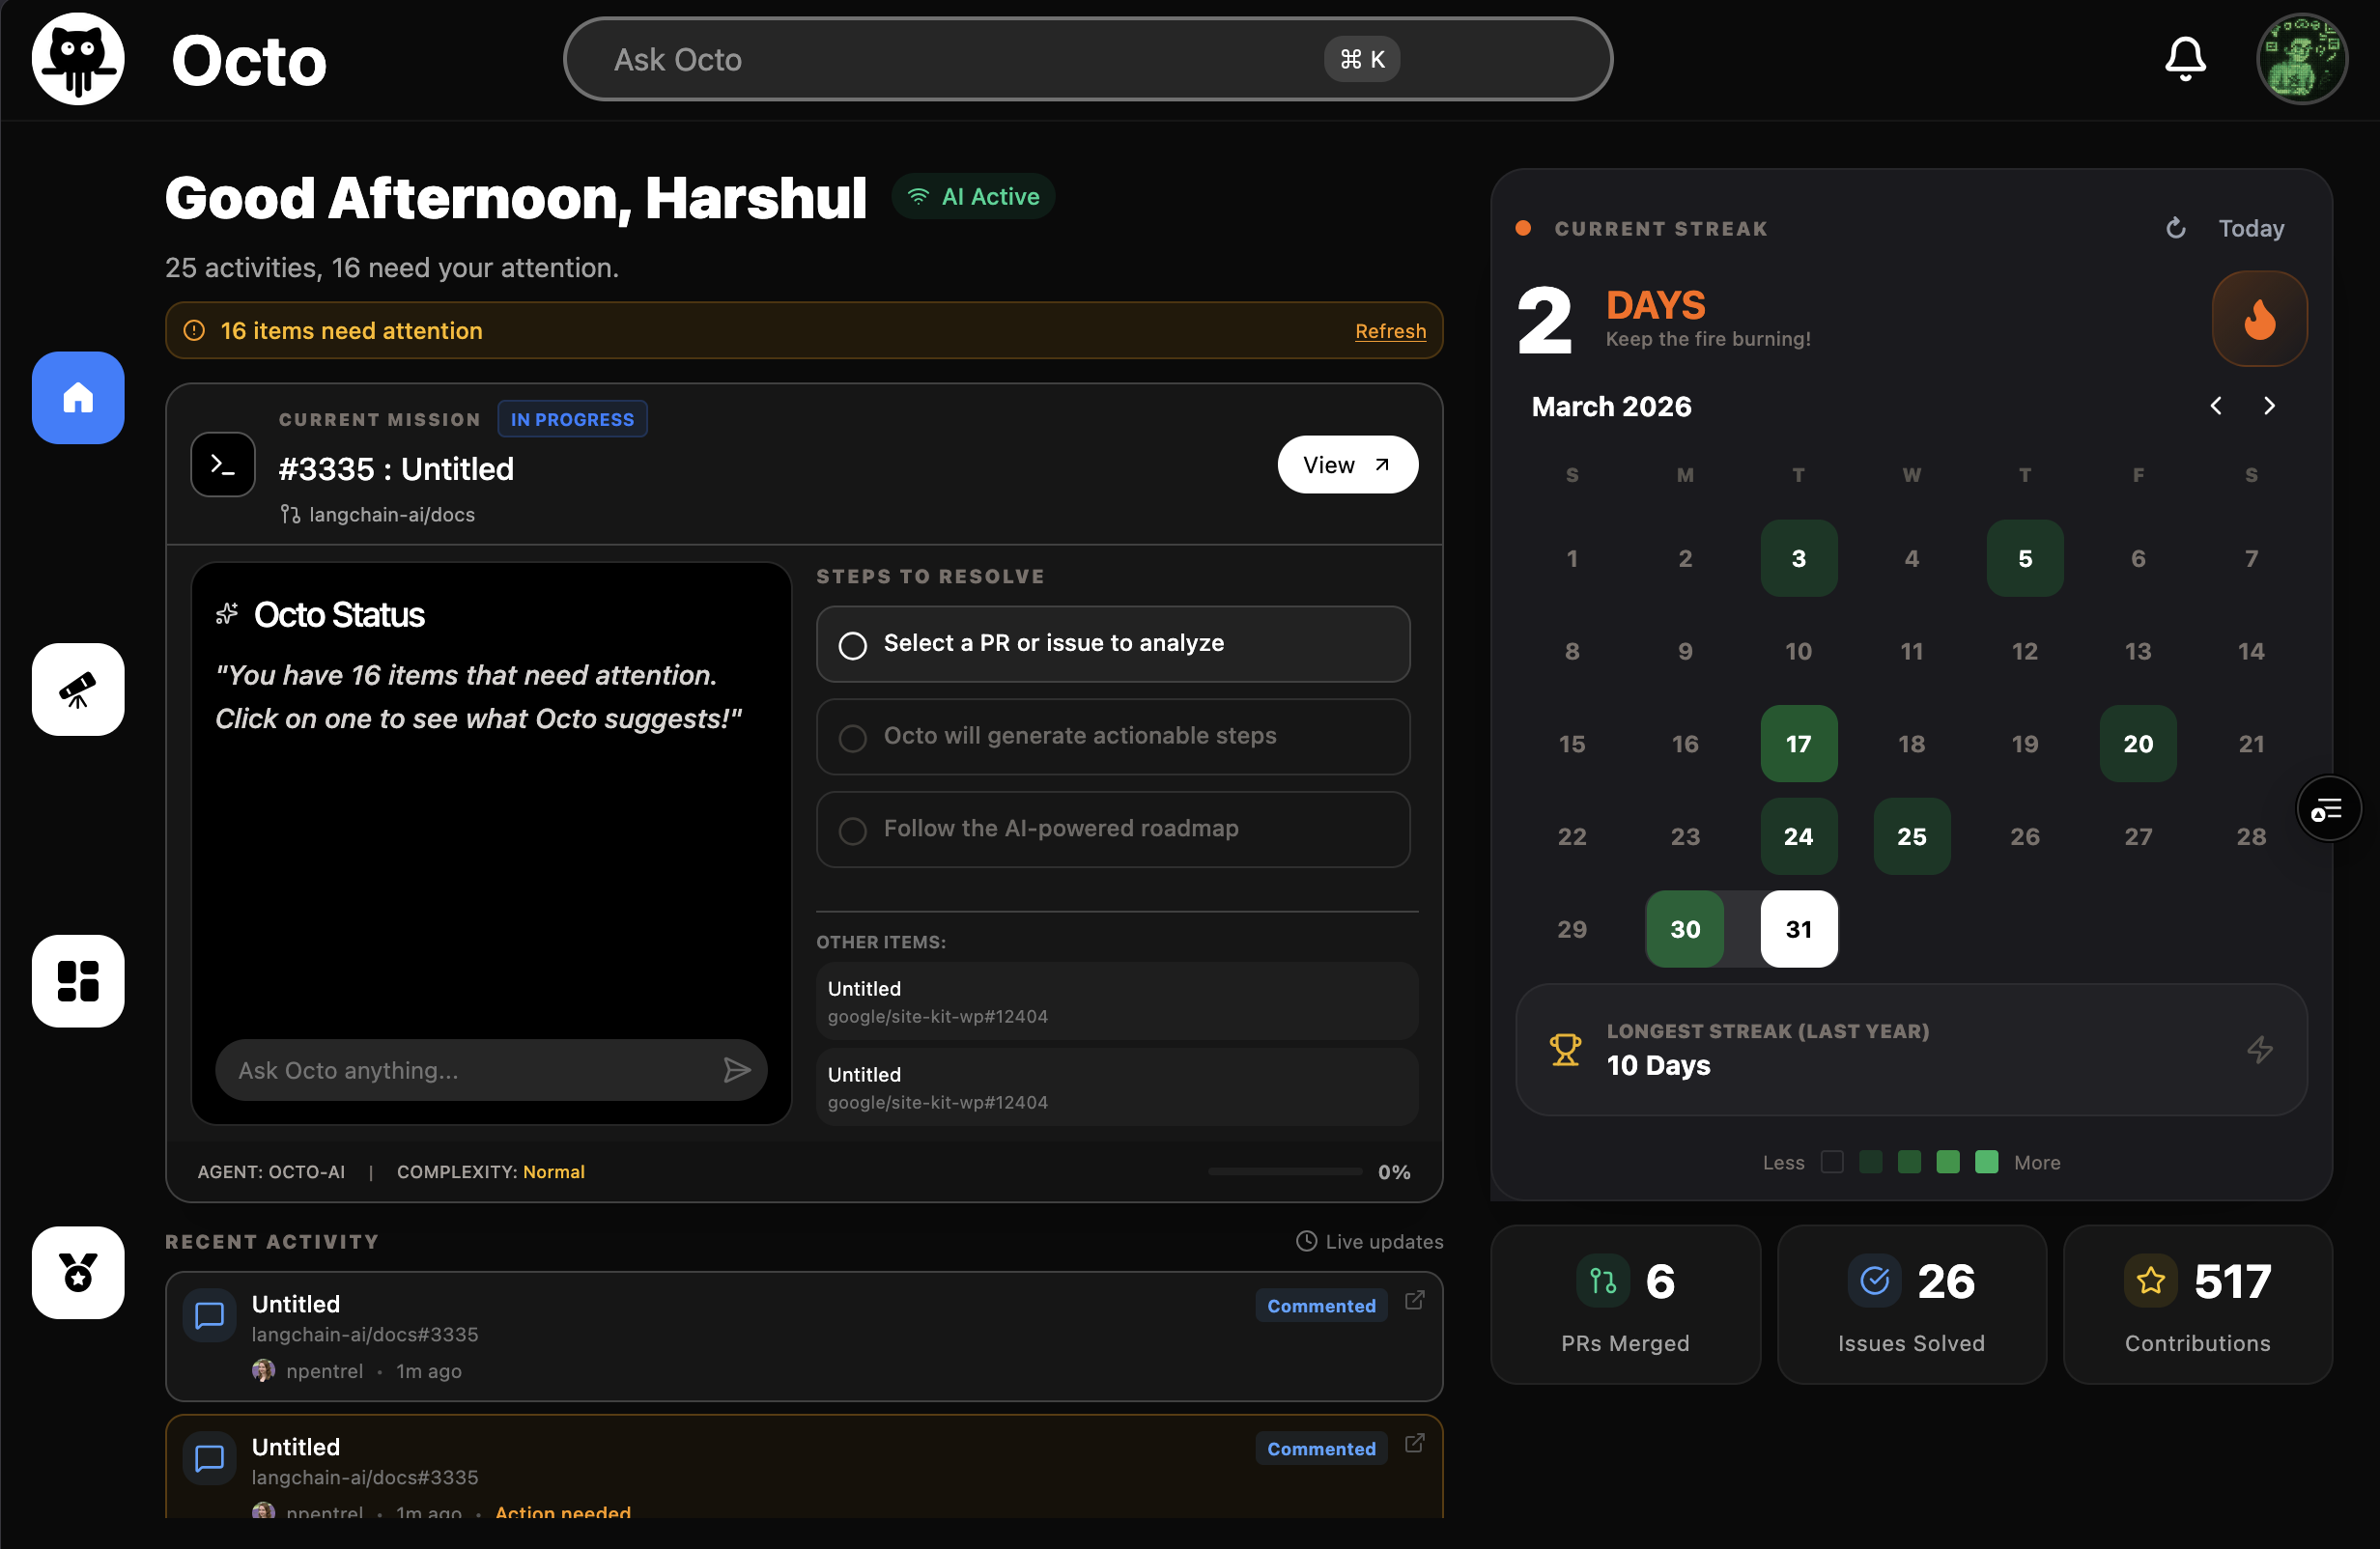Select step 'Octo will generate actionable steps'

[1113, 738]
